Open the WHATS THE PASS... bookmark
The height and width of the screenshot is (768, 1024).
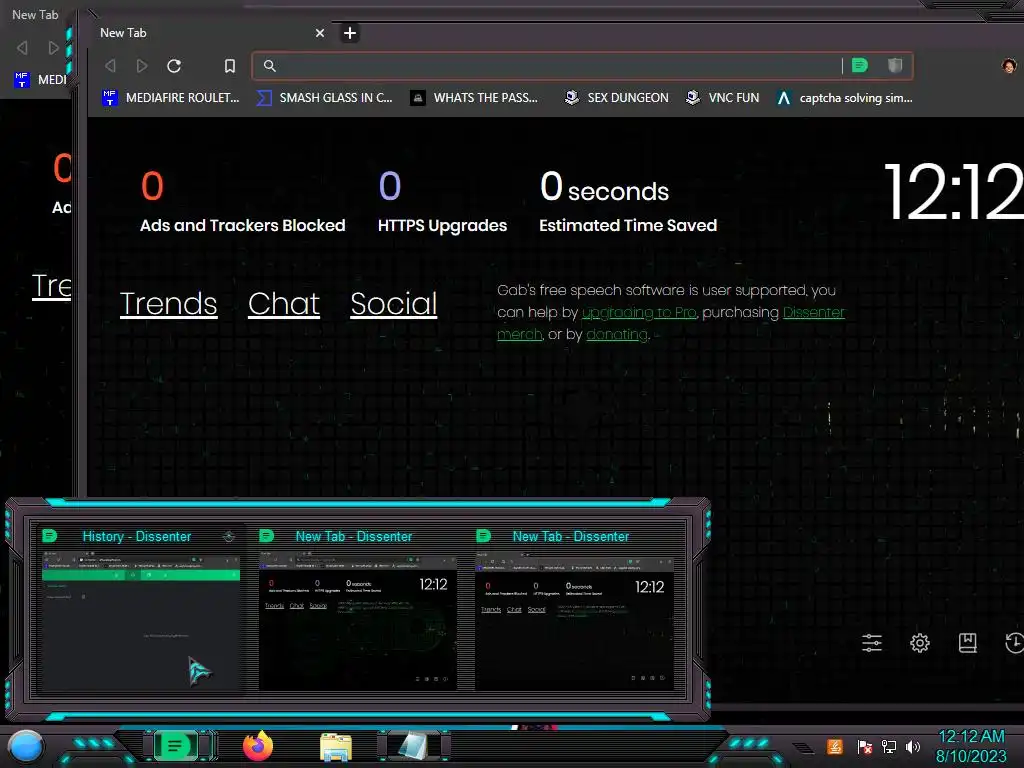tap(474, 98)
